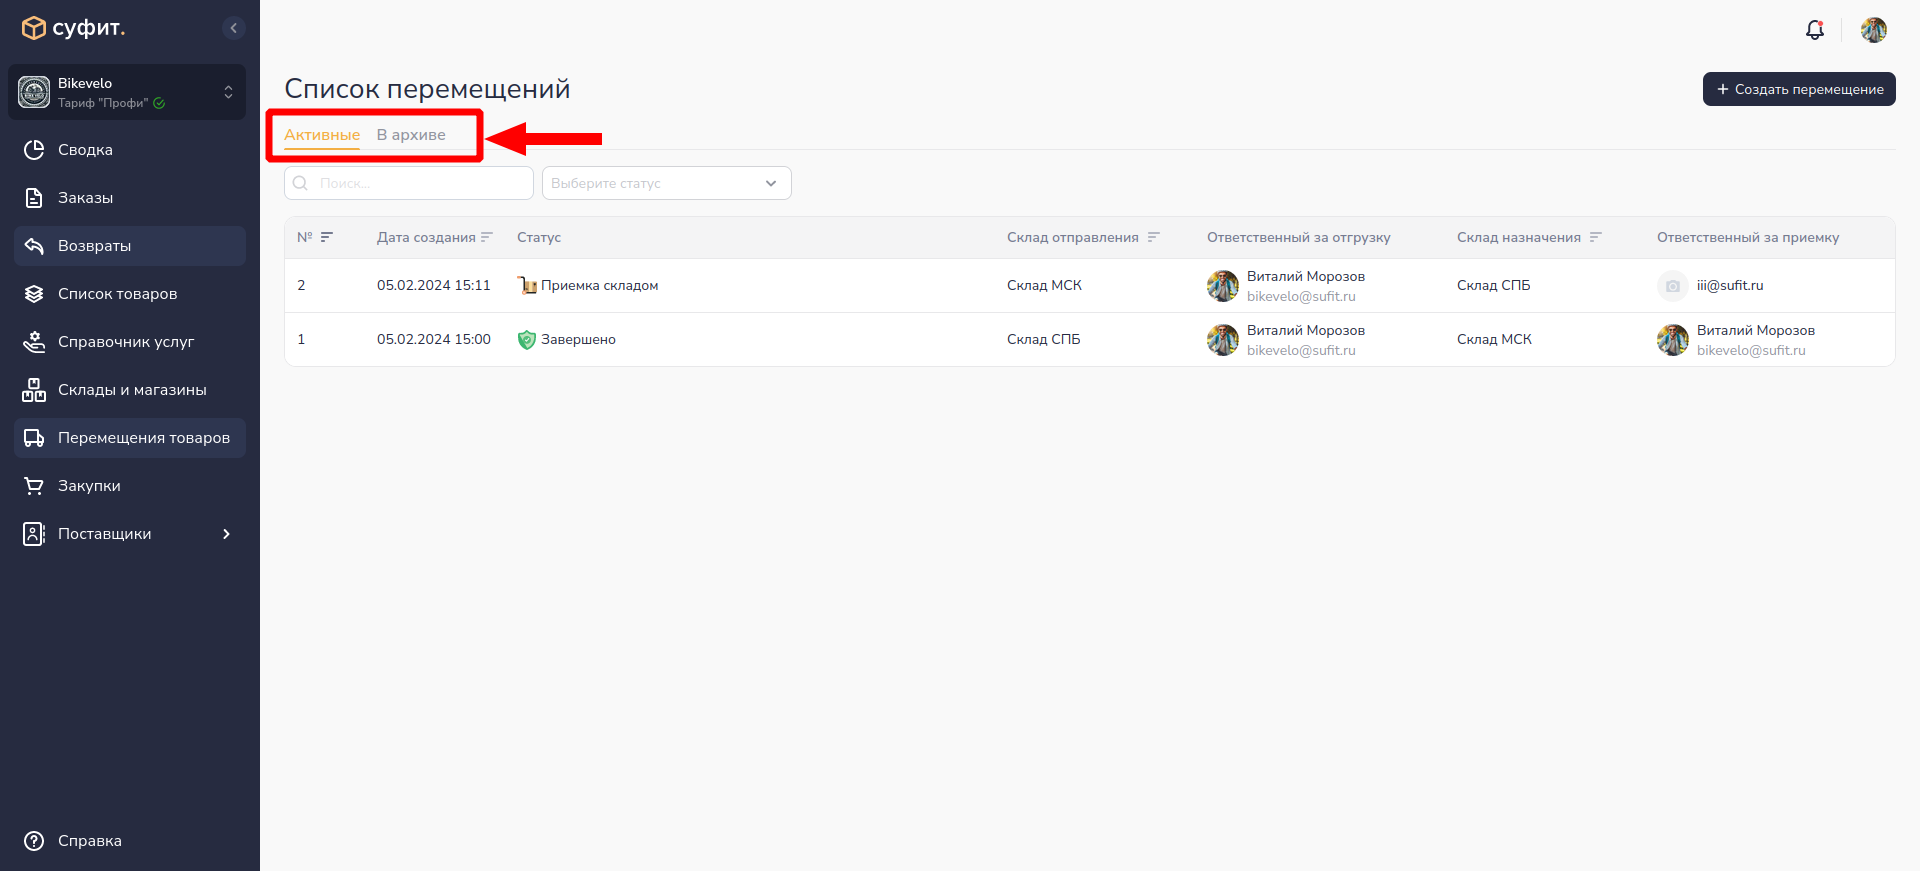Click Склад МСК in the отправления column
The width and height of the screenshot is (1920, 871).
pyautogui.click(x=1044, y=285)
